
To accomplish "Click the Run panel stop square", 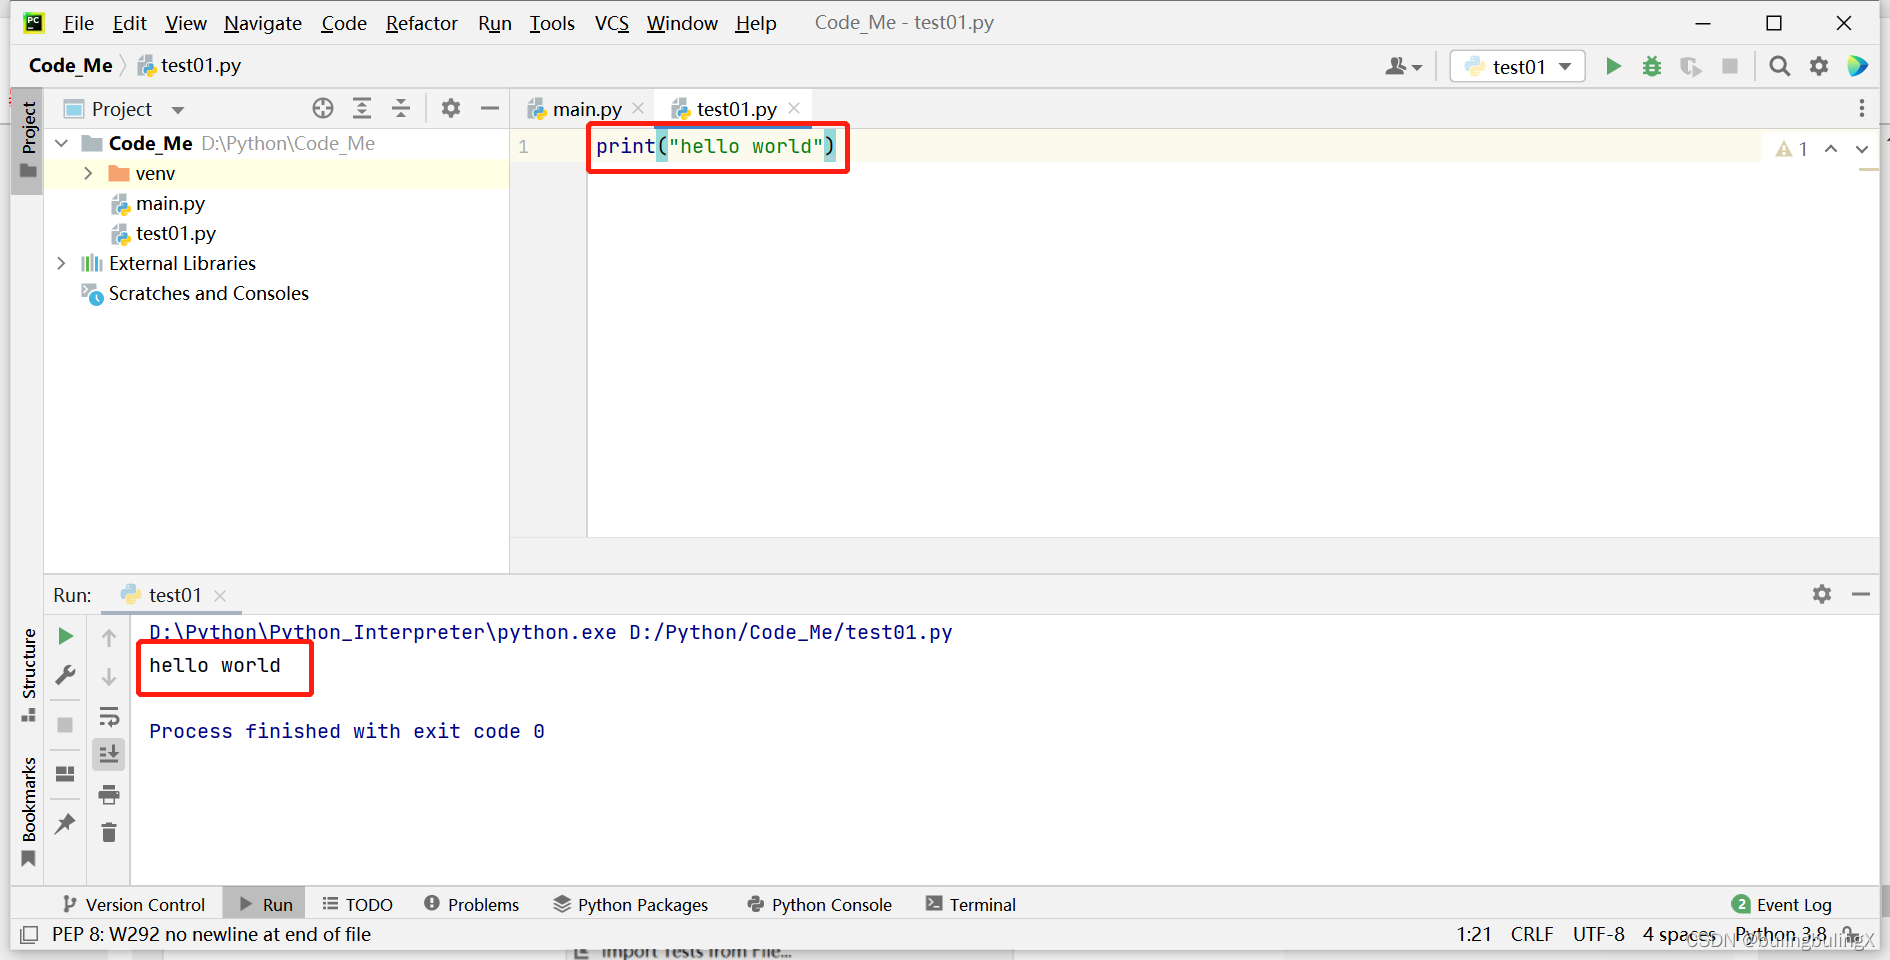I will point(65,725).
